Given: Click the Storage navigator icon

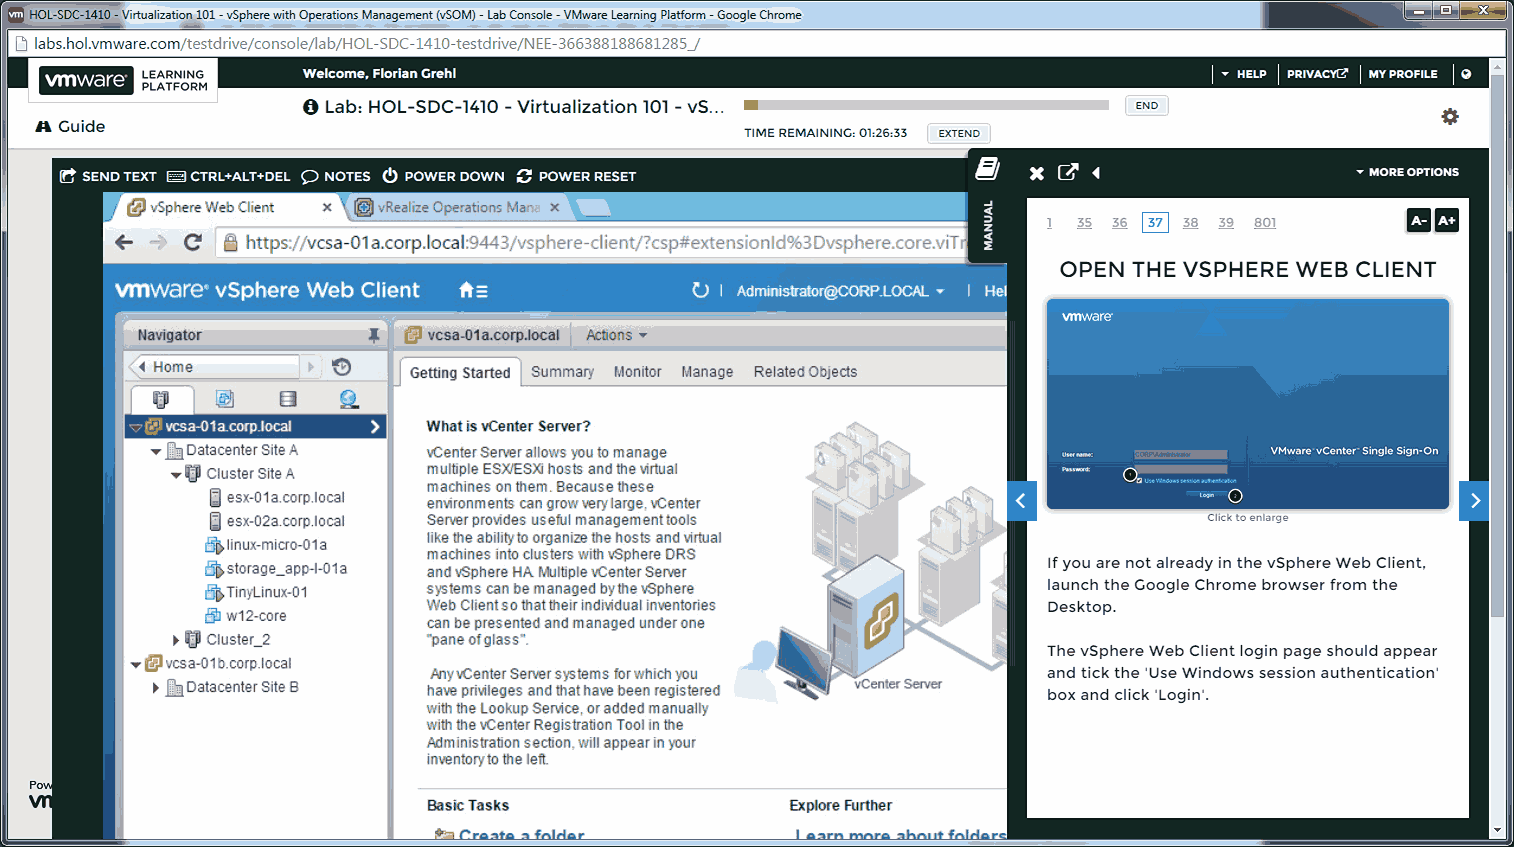Looking at the screenshot, I should click(x=287, y=399).
